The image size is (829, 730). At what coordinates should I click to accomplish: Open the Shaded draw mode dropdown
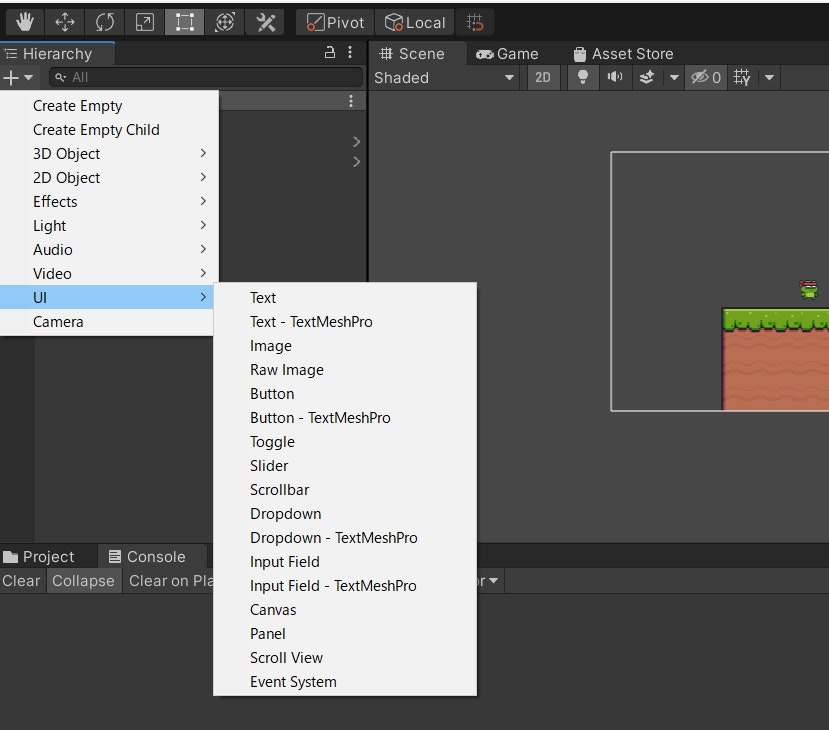[x=444, y=78]
